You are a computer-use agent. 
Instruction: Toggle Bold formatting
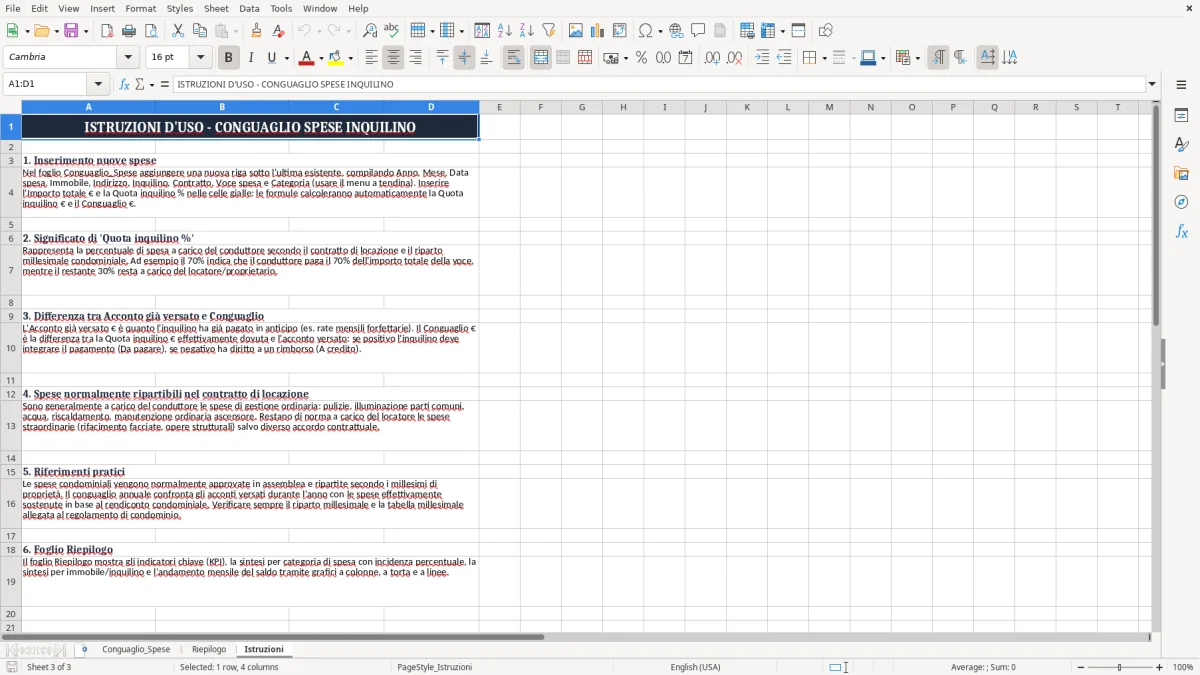[x=228, y=58]
